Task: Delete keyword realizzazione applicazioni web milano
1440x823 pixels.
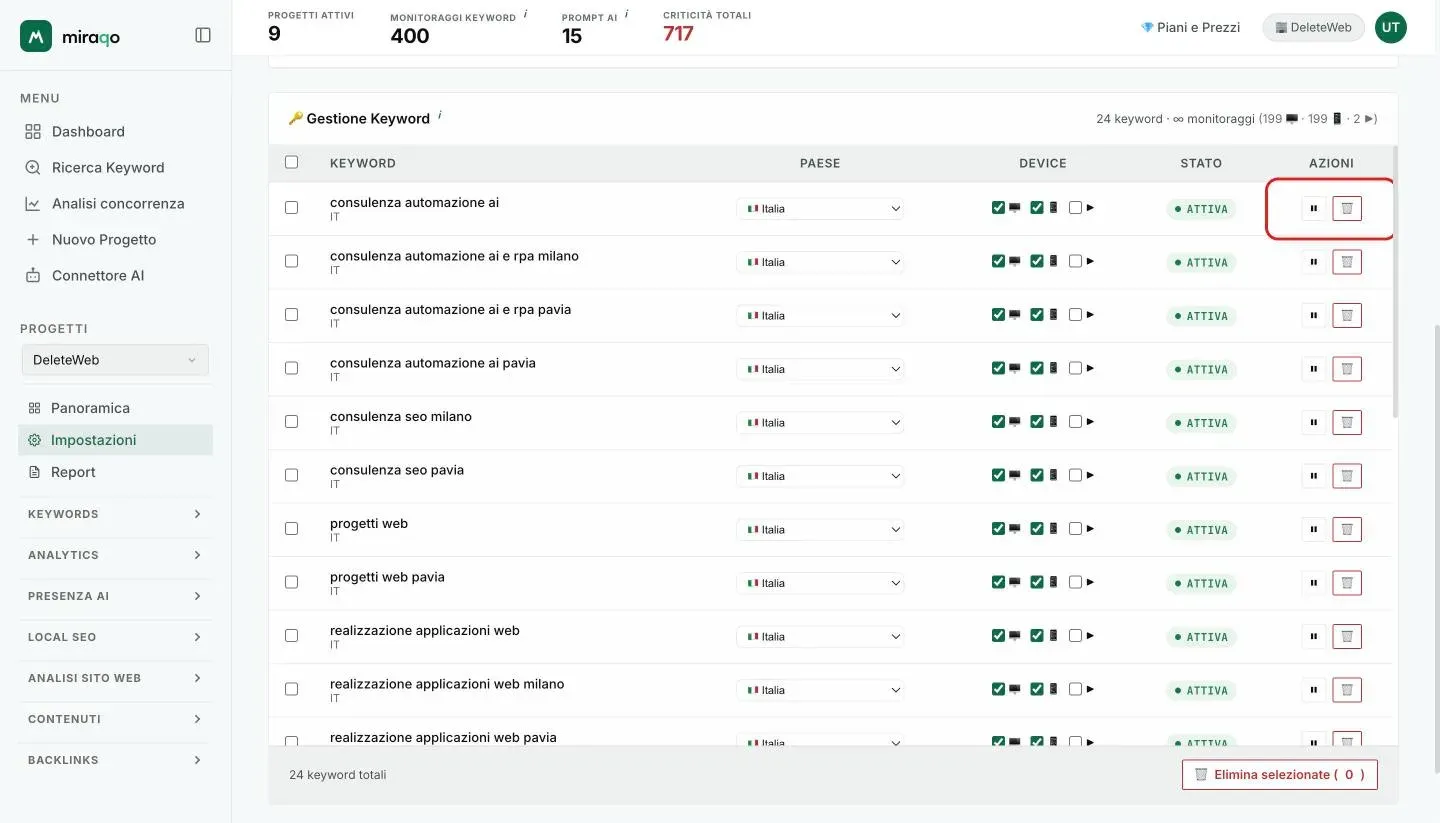Action: pyautogui.click(x=1347, y=690)
